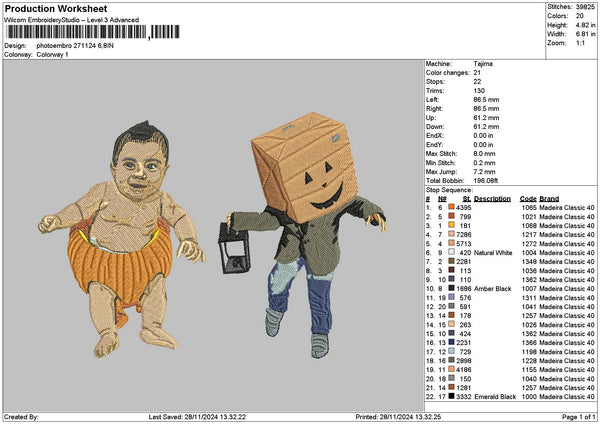Choose the Amber Black thread swatch

point(452,289)
